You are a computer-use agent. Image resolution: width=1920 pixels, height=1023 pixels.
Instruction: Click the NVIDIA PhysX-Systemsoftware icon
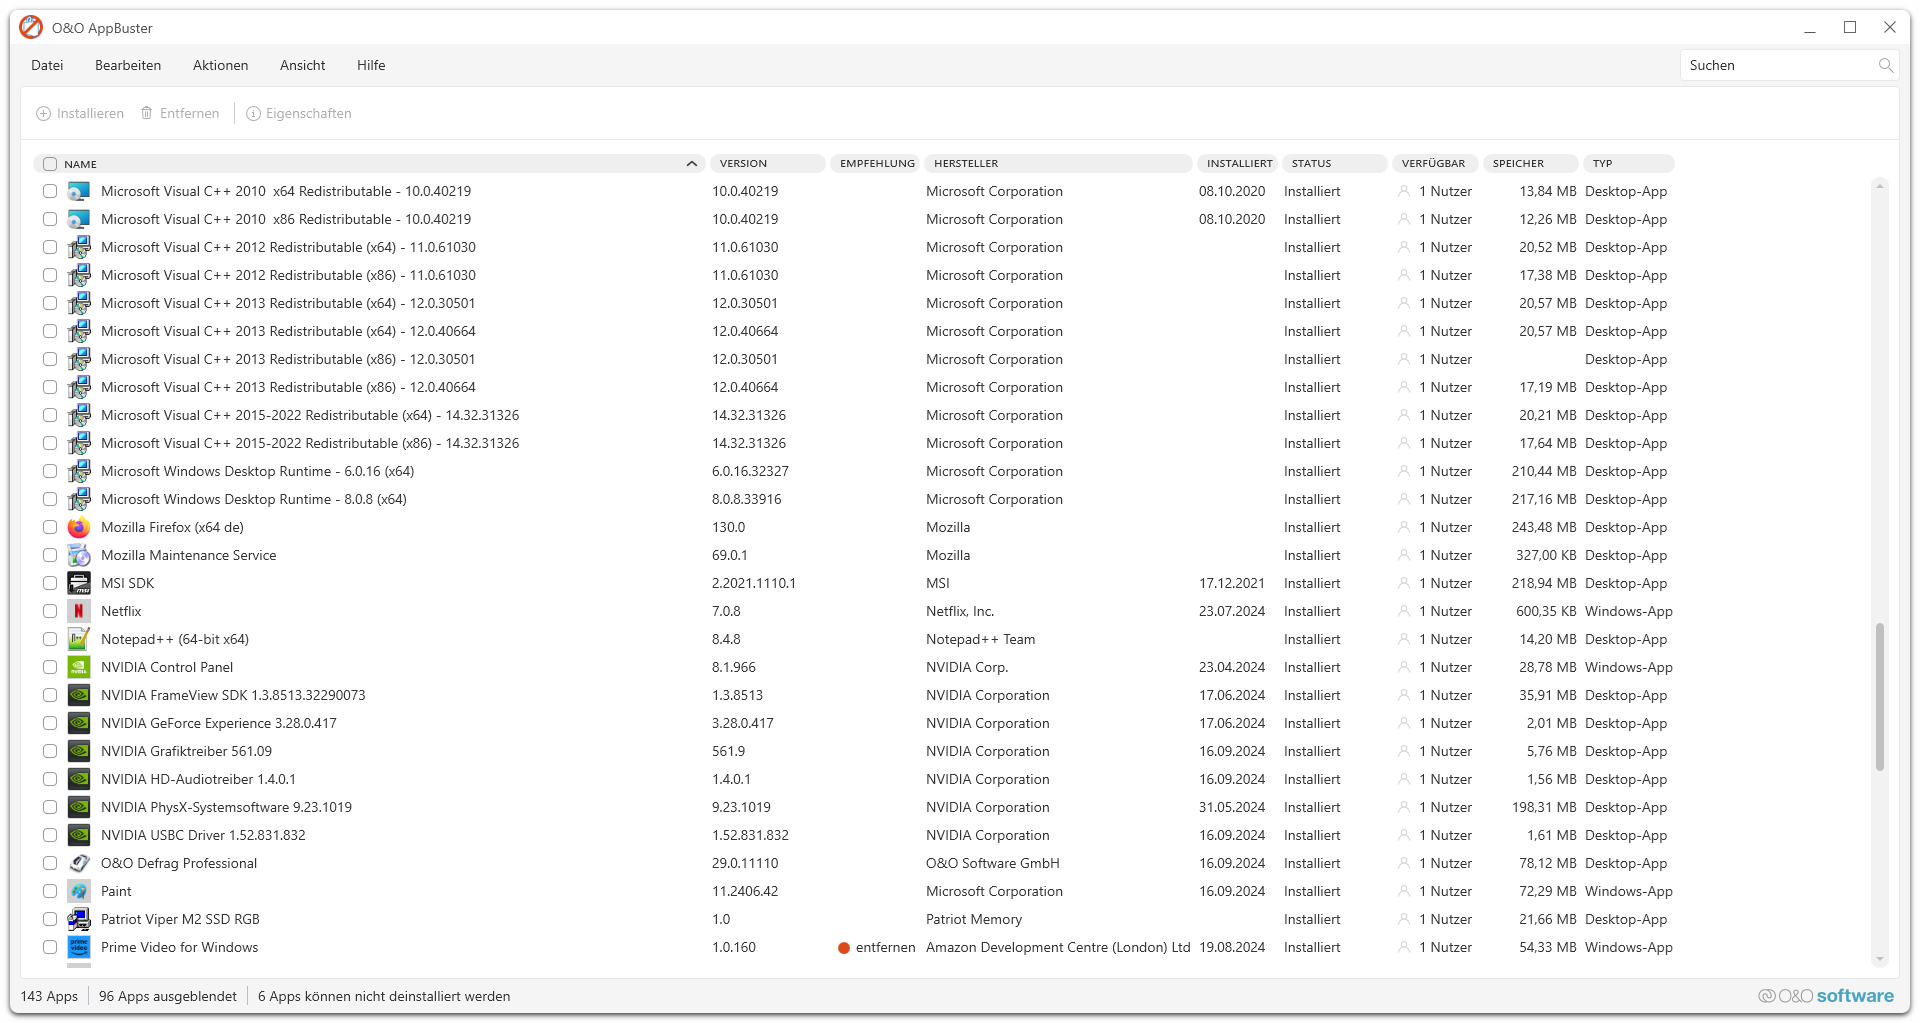[x=79, y=807]
